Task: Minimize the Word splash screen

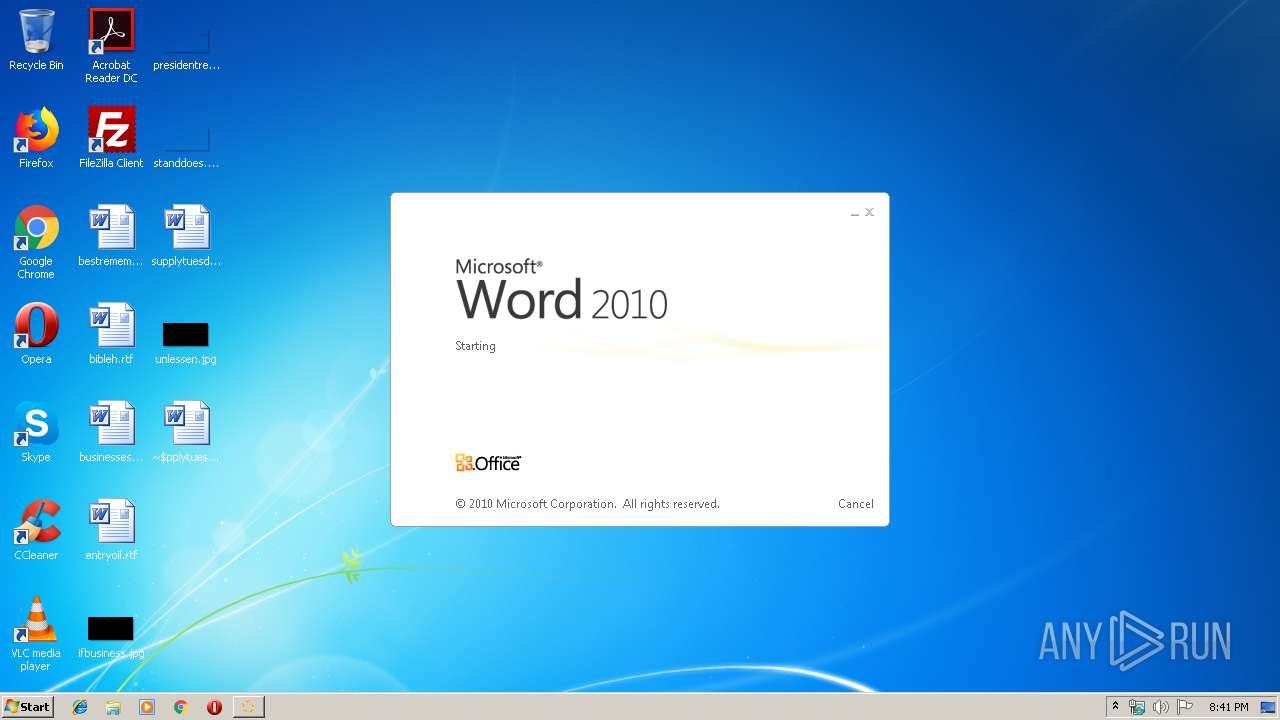Action: pos(855,213)
